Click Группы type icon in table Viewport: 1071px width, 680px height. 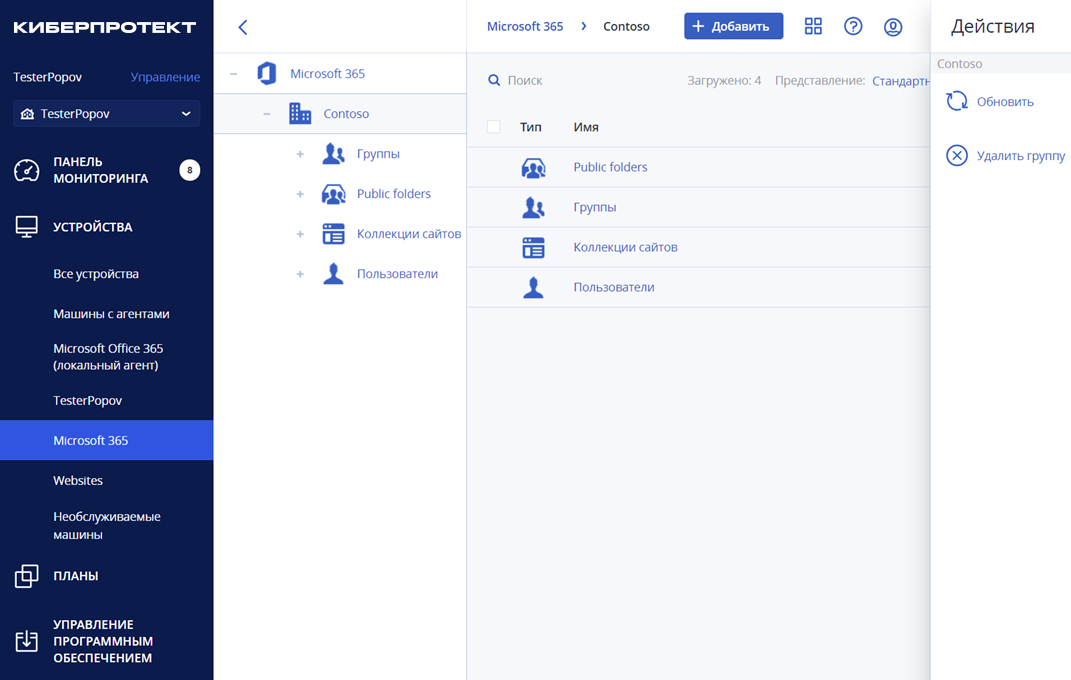533,207
